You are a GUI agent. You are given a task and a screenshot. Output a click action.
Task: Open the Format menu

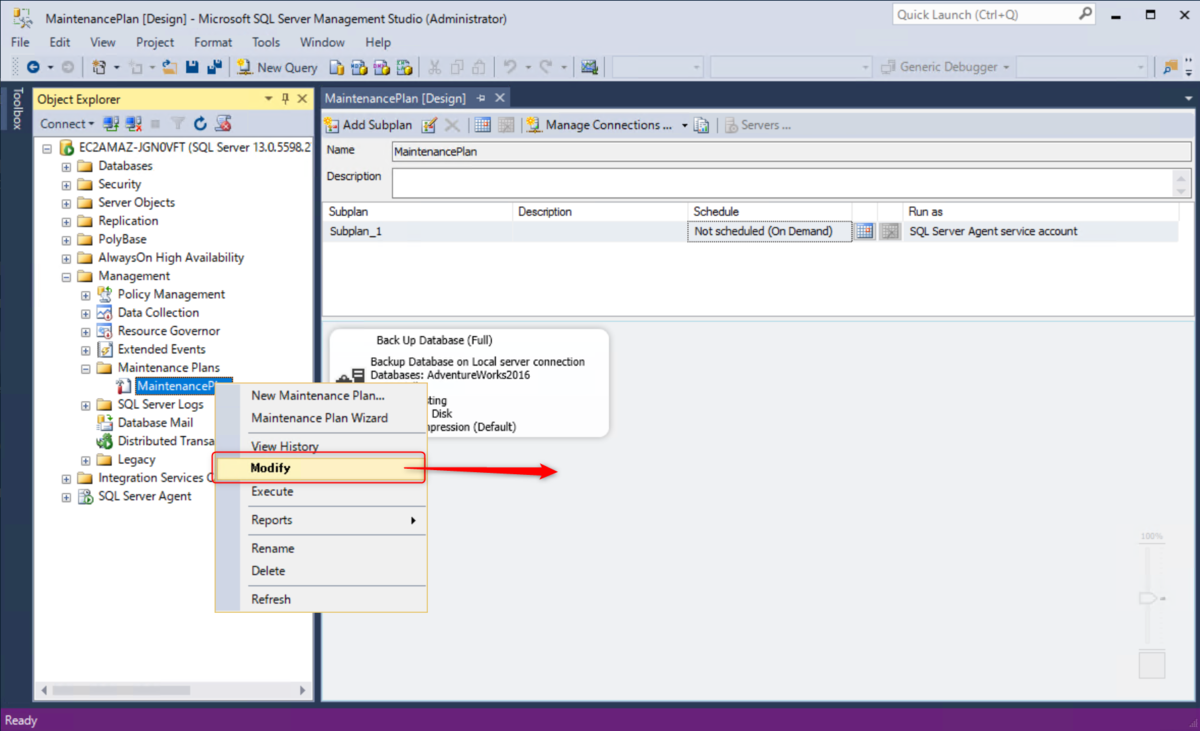pos(213,42)
